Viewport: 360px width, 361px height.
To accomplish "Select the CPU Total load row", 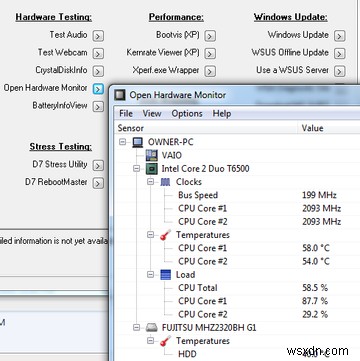I will tap(237, 288).
